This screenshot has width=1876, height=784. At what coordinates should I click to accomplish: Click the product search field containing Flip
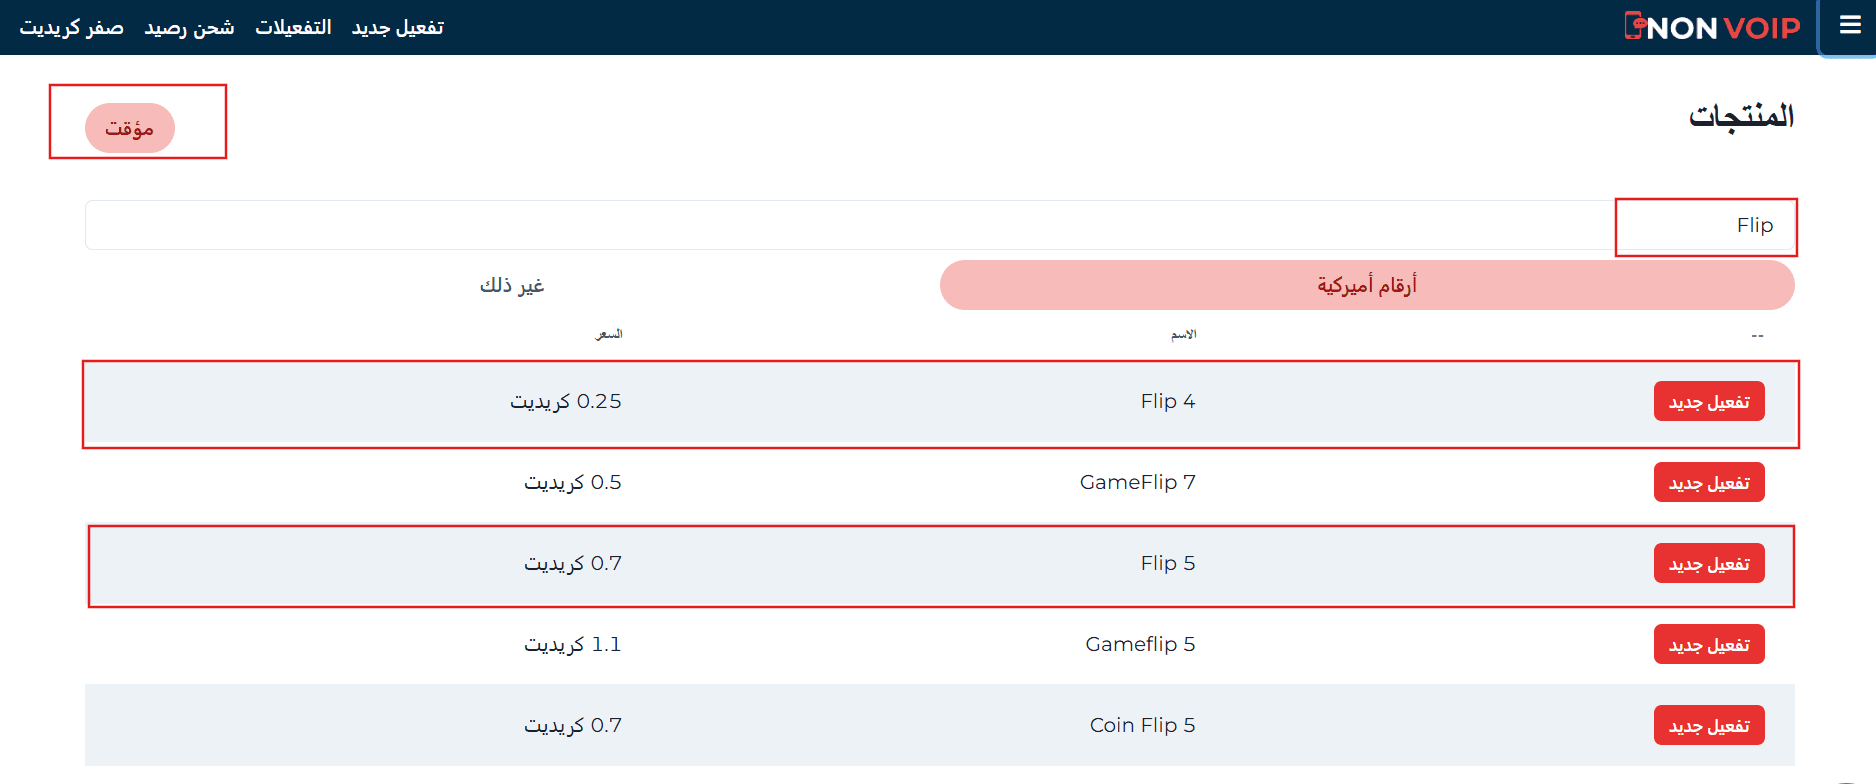coord(940,225)
